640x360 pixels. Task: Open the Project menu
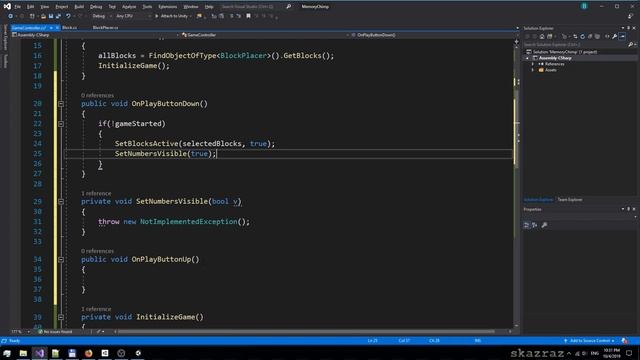tap(62, 7)
